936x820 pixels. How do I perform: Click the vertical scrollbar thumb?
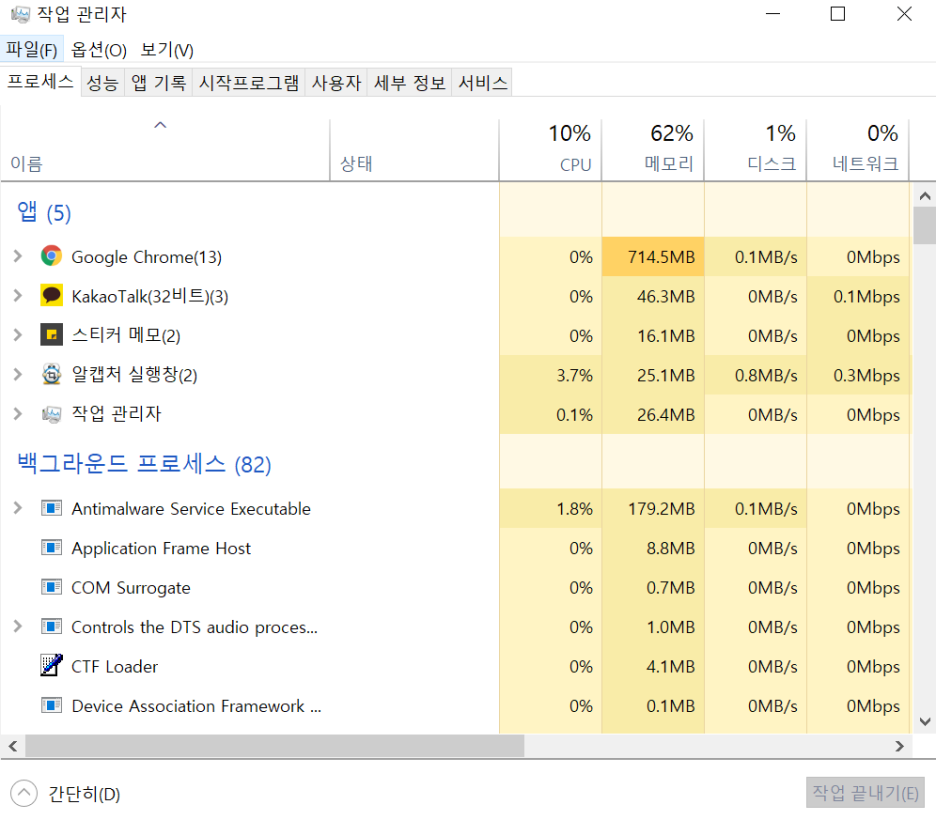[x=925, y=226]
